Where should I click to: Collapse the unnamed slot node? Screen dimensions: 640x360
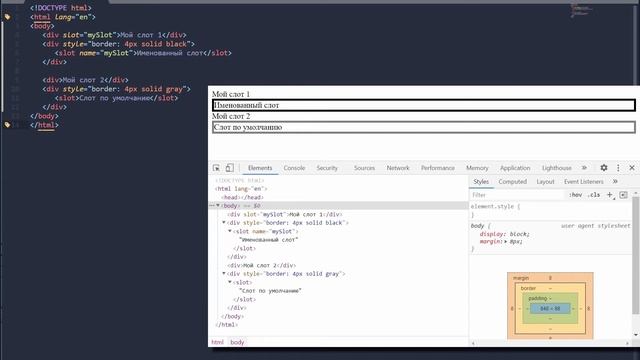tap(230, 282)
